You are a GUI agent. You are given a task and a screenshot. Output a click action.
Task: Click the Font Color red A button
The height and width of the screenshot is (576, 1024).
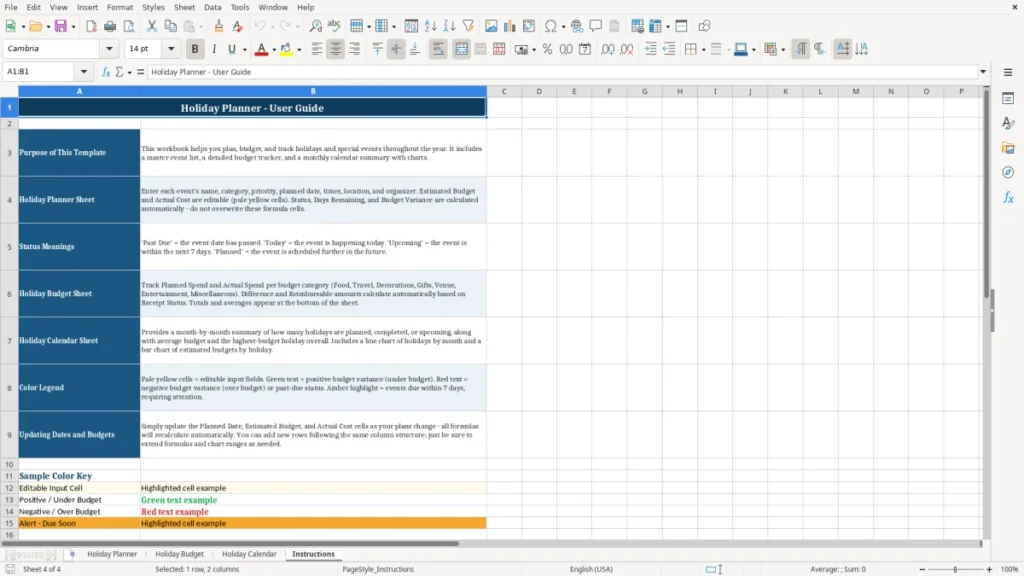click(261, 49)
